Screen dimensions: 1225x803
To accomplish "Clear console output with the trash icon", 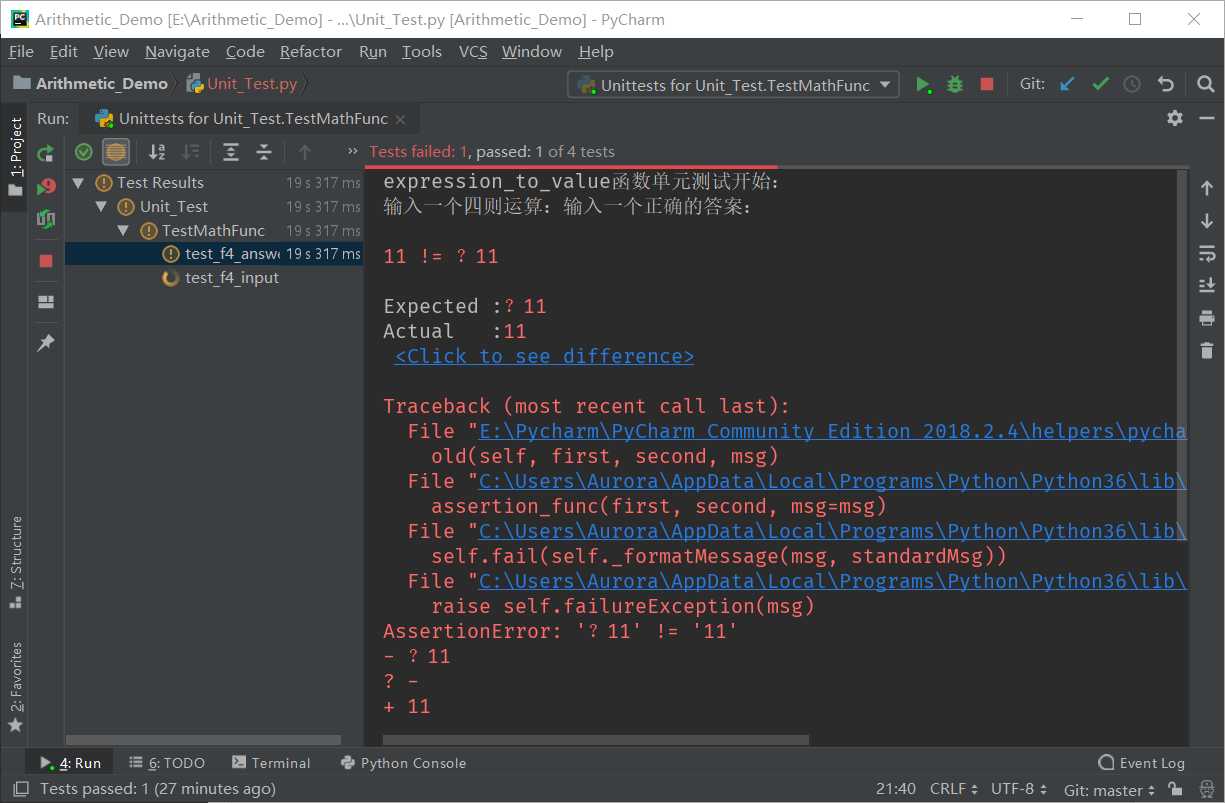I will click(1207, 350).
